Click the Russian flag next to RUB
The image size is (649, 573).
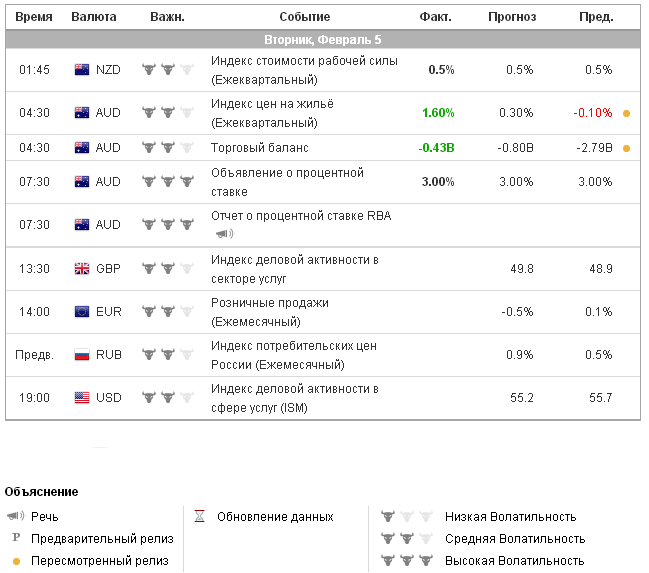click(82, 354)
